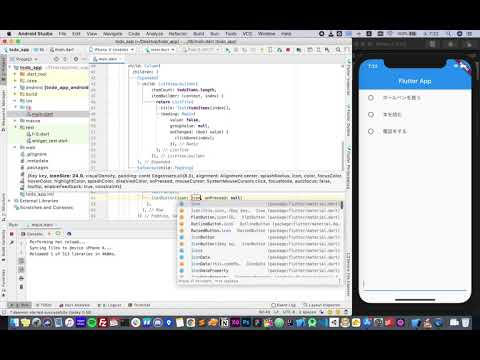This screenshot has height=360, width=480.
Task: Open the Build menu
Action: click(x=198, y=34)
